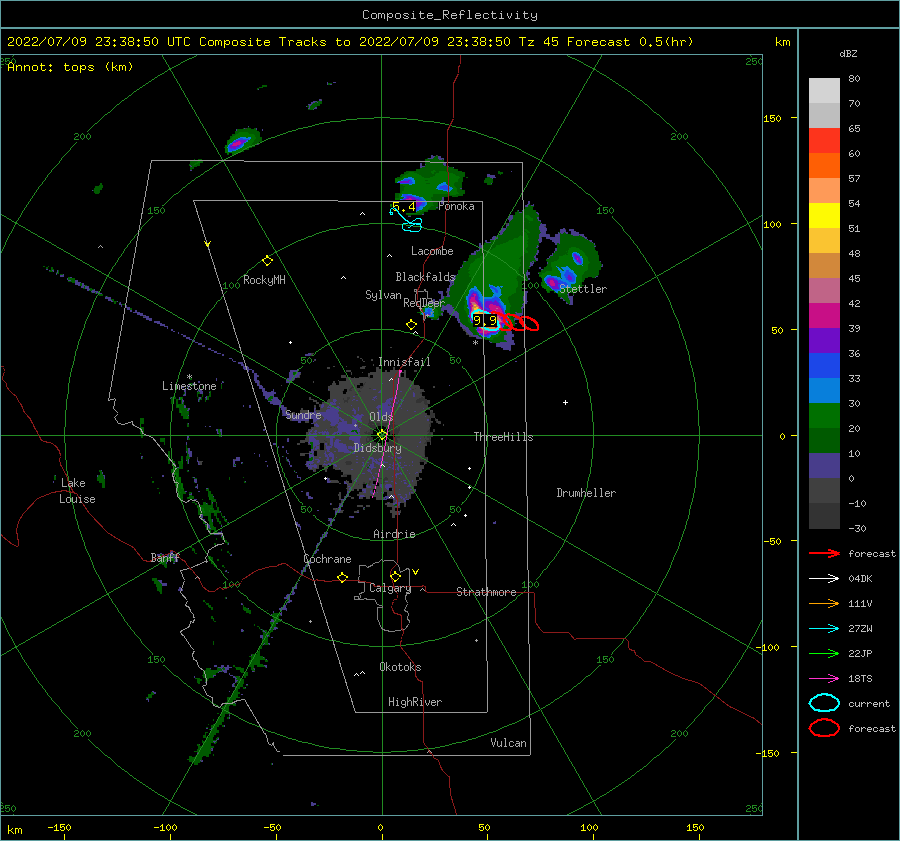Select the red 65 dBZ legend swatch
900x841 pixels.
point(824,140)
